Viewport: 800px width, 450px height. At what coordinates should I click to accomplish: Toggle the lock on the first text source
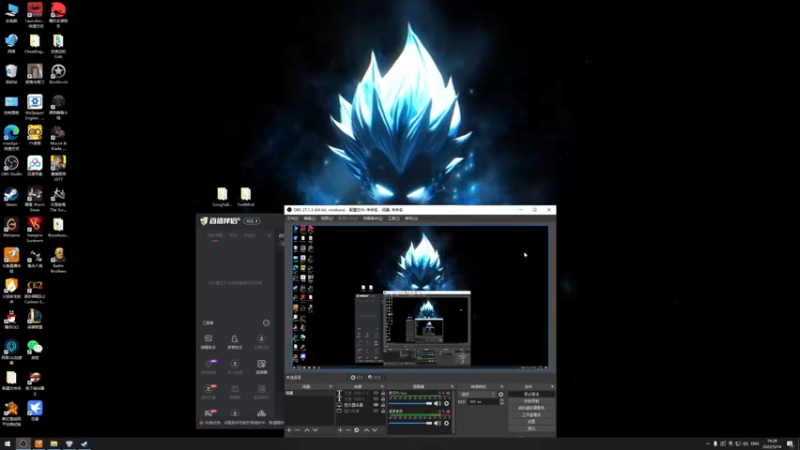click(383, 393)
